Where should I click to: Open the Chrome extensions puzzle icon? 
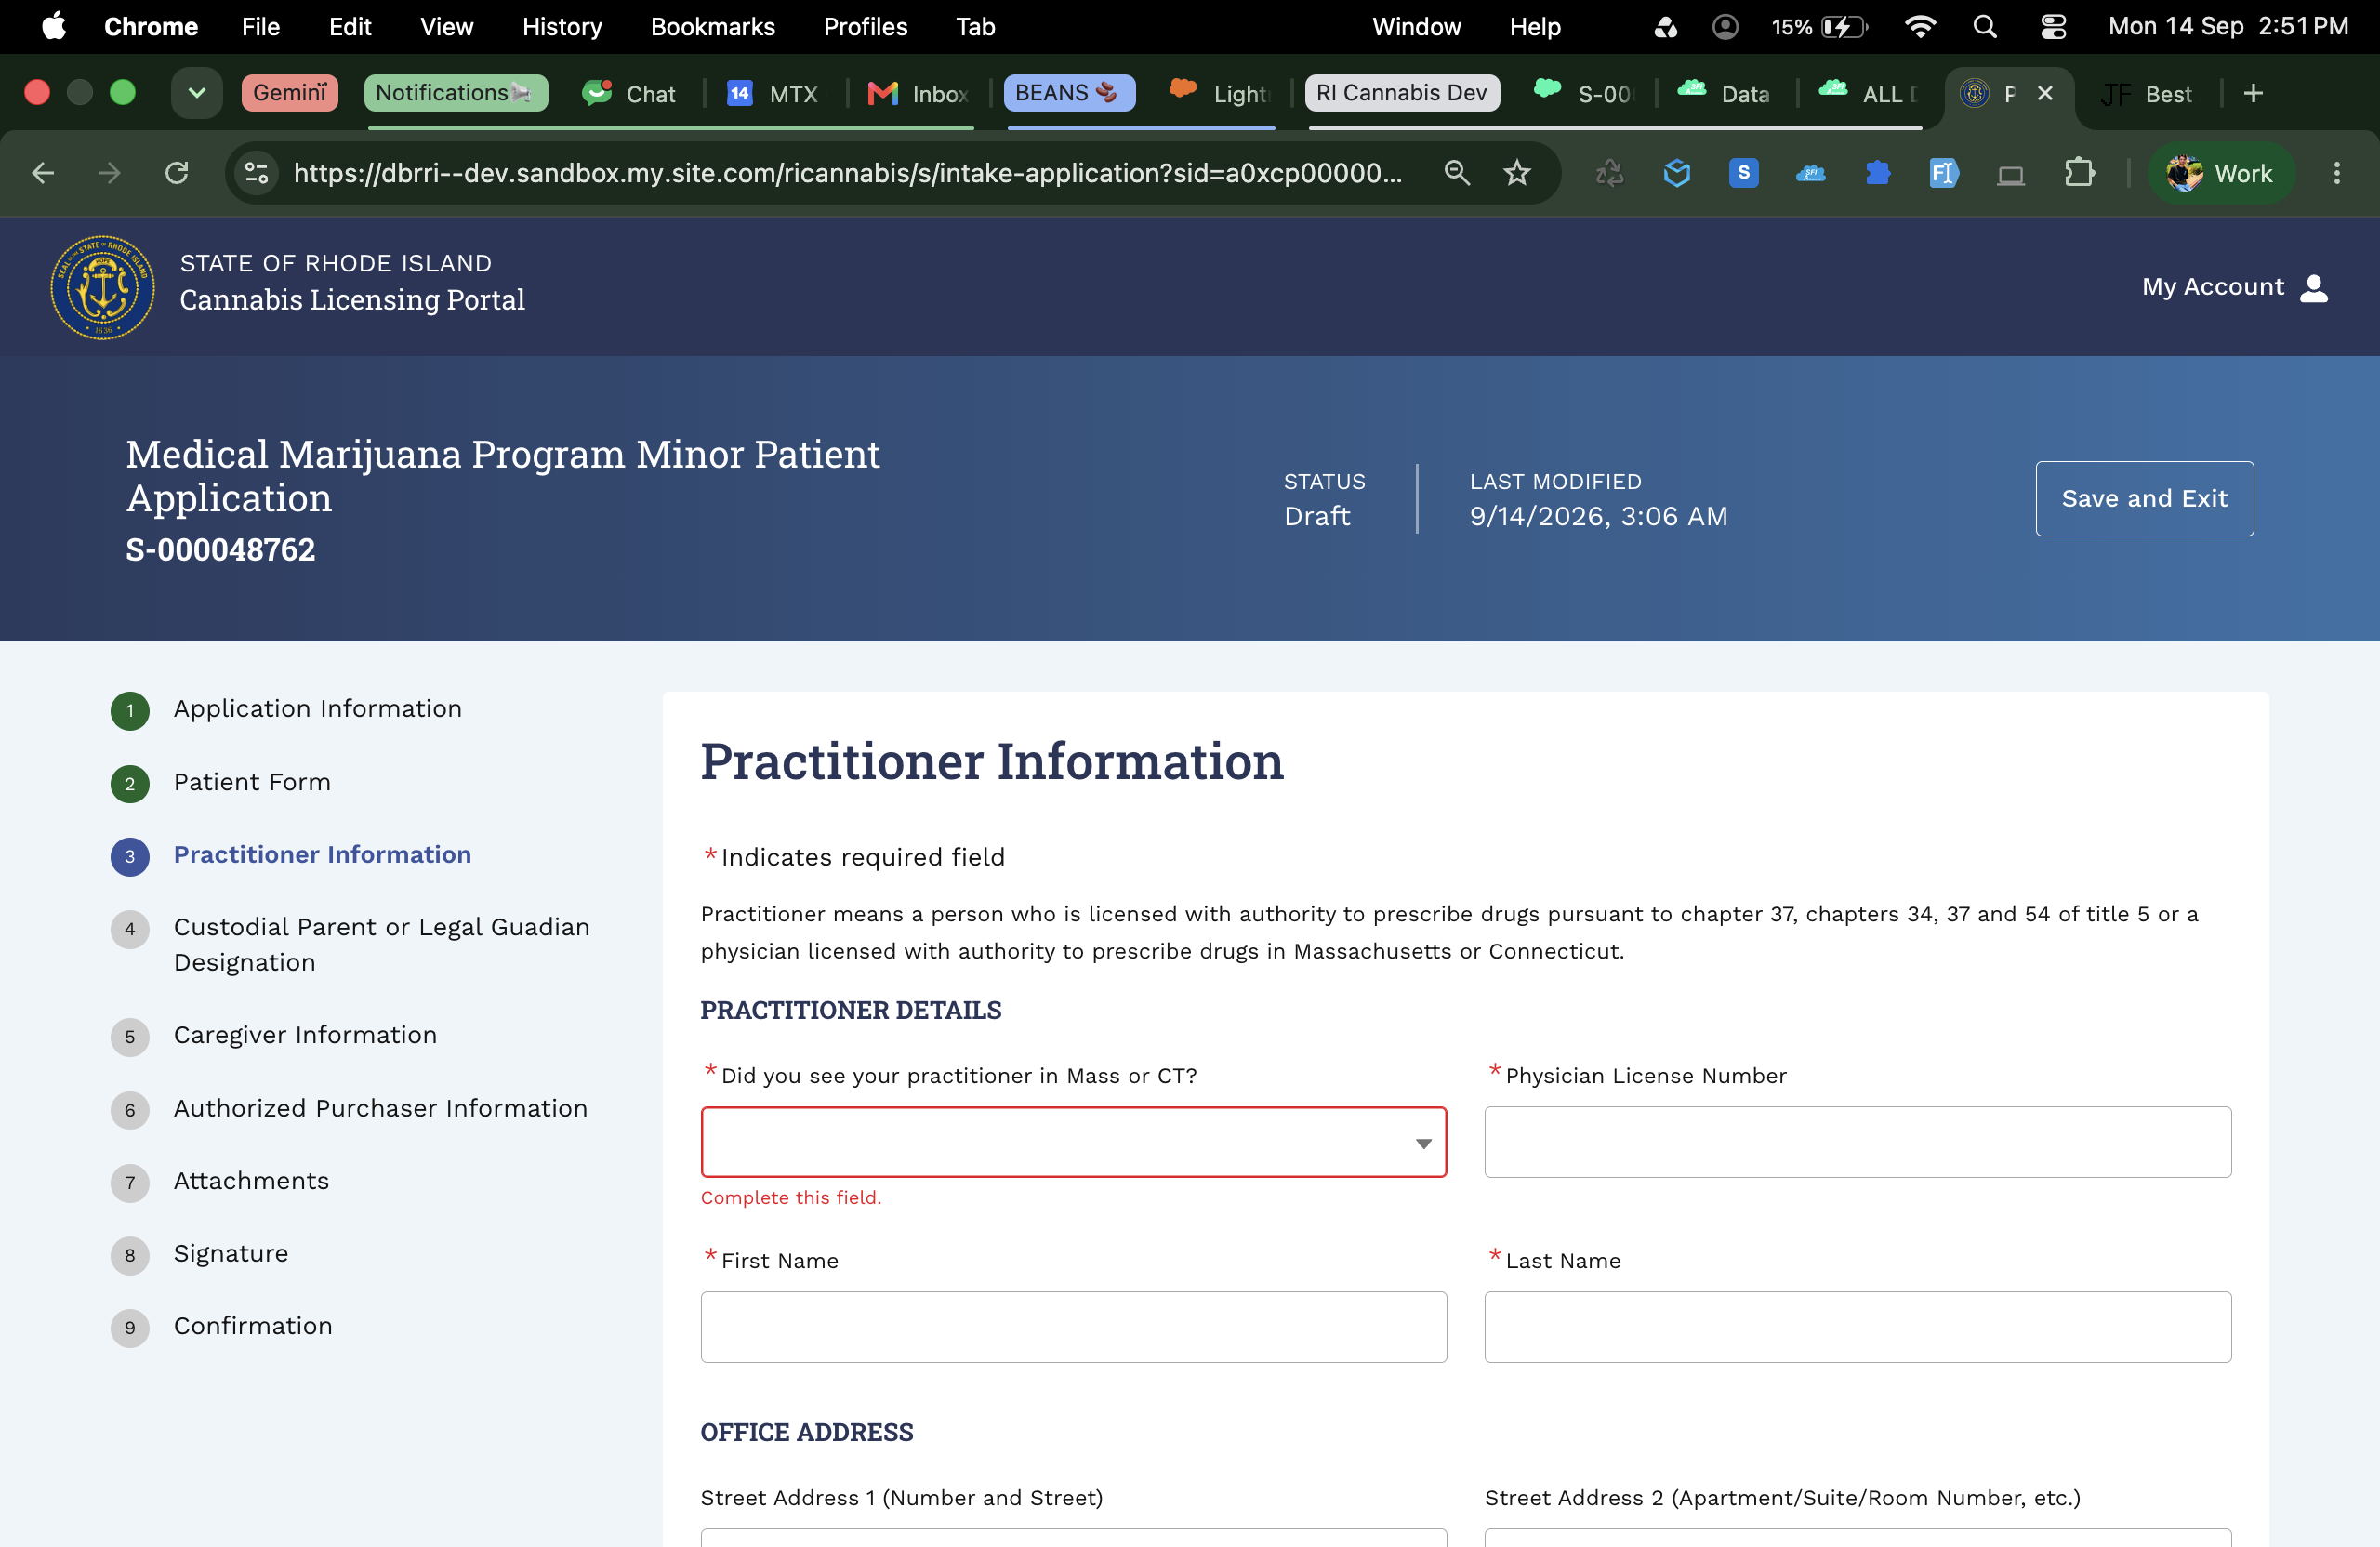[x=2079, y=173]
